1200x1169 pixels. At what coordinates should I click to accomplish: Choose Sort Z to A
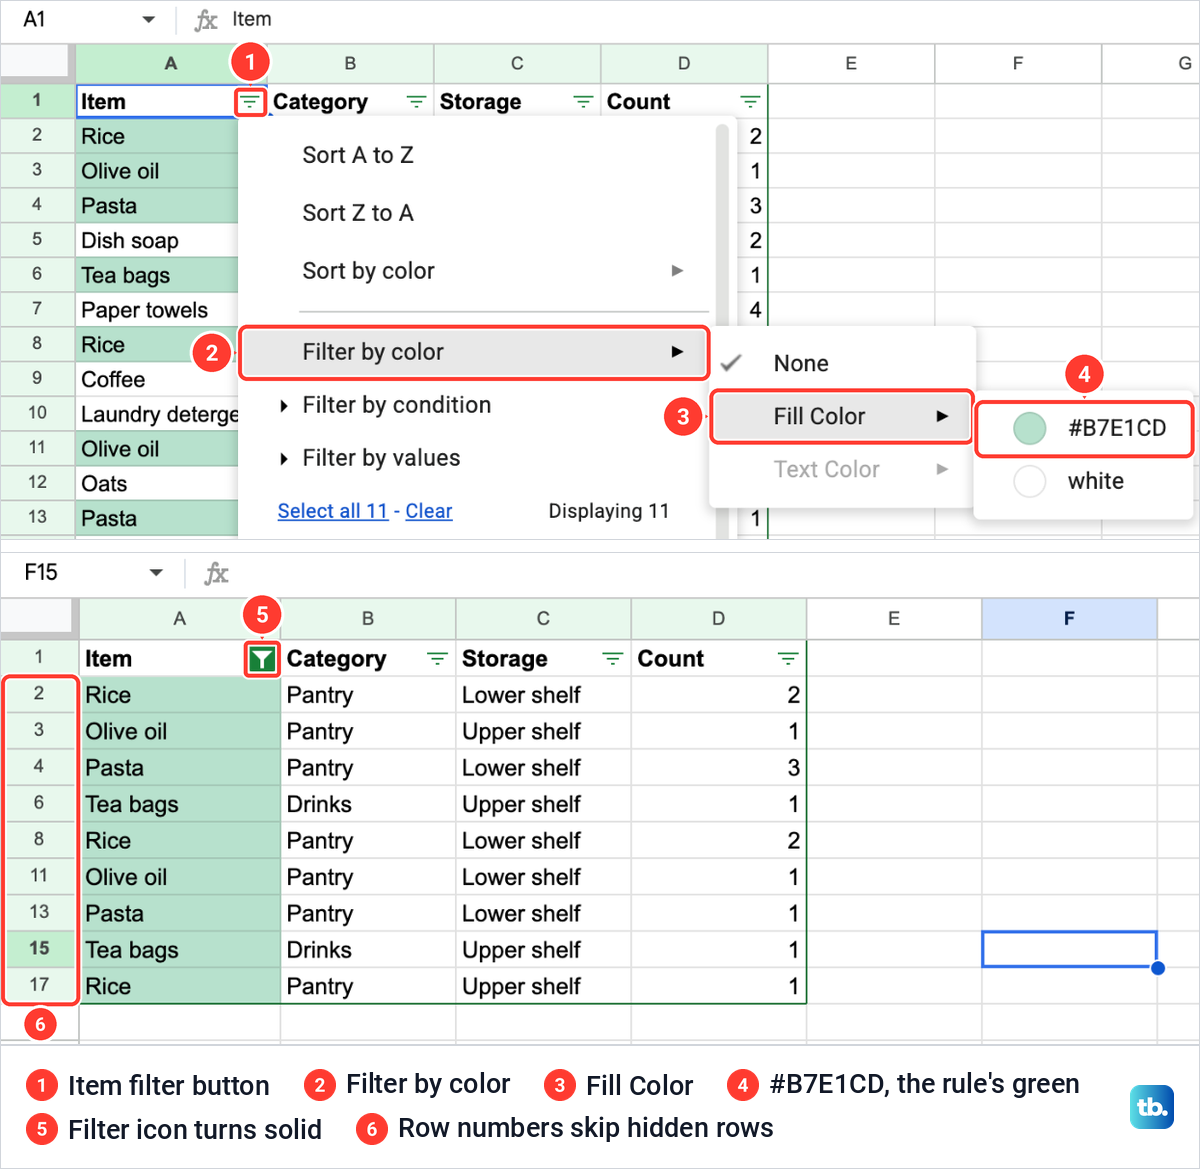point(358,213)
